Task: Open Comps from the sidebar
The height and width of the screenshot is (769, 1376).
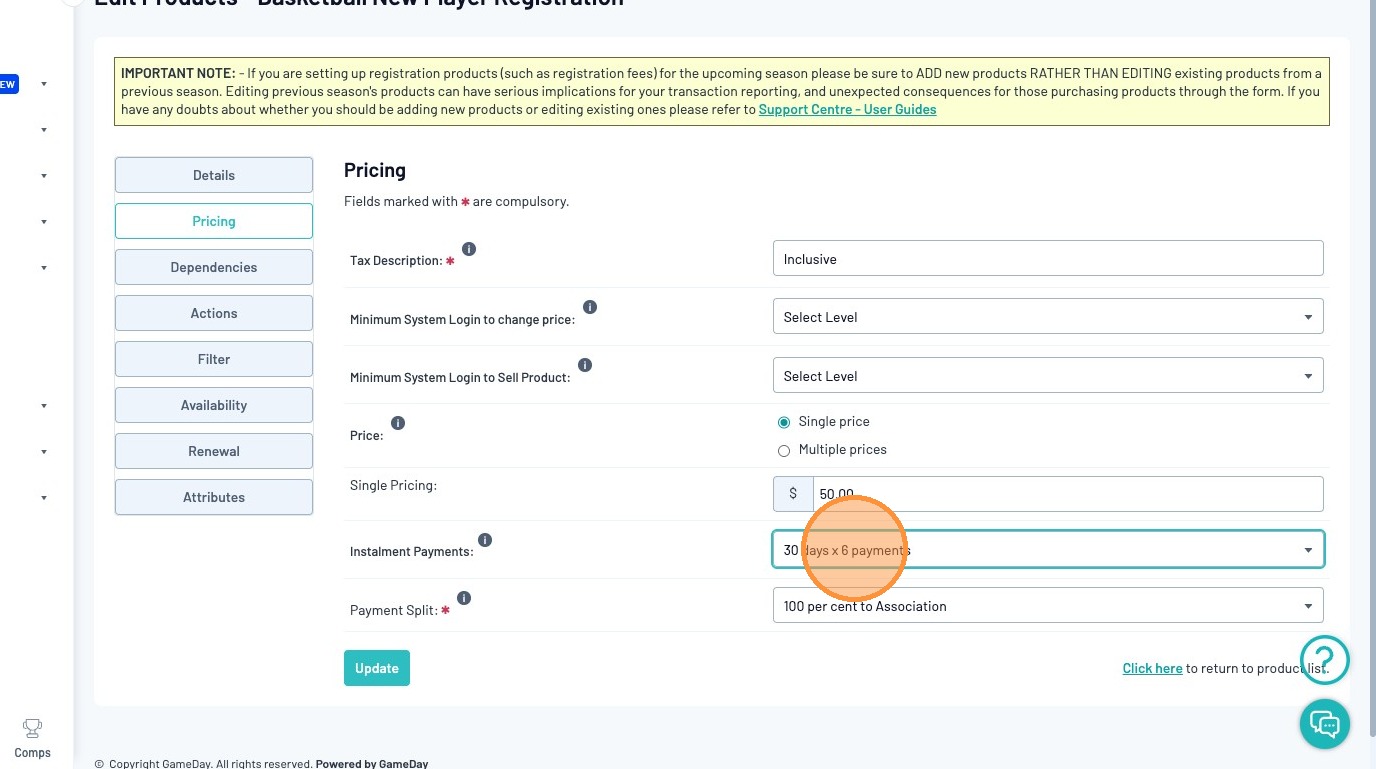Action: point(32,738)
